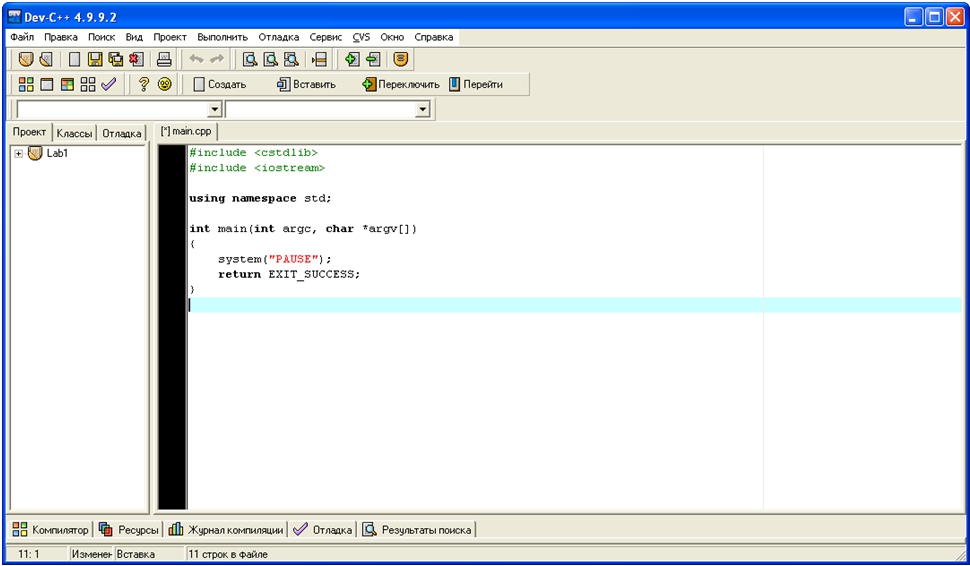Click the Save All icon
The width and height of the screenshot is (970, 566).
click(x=116, y=59)
